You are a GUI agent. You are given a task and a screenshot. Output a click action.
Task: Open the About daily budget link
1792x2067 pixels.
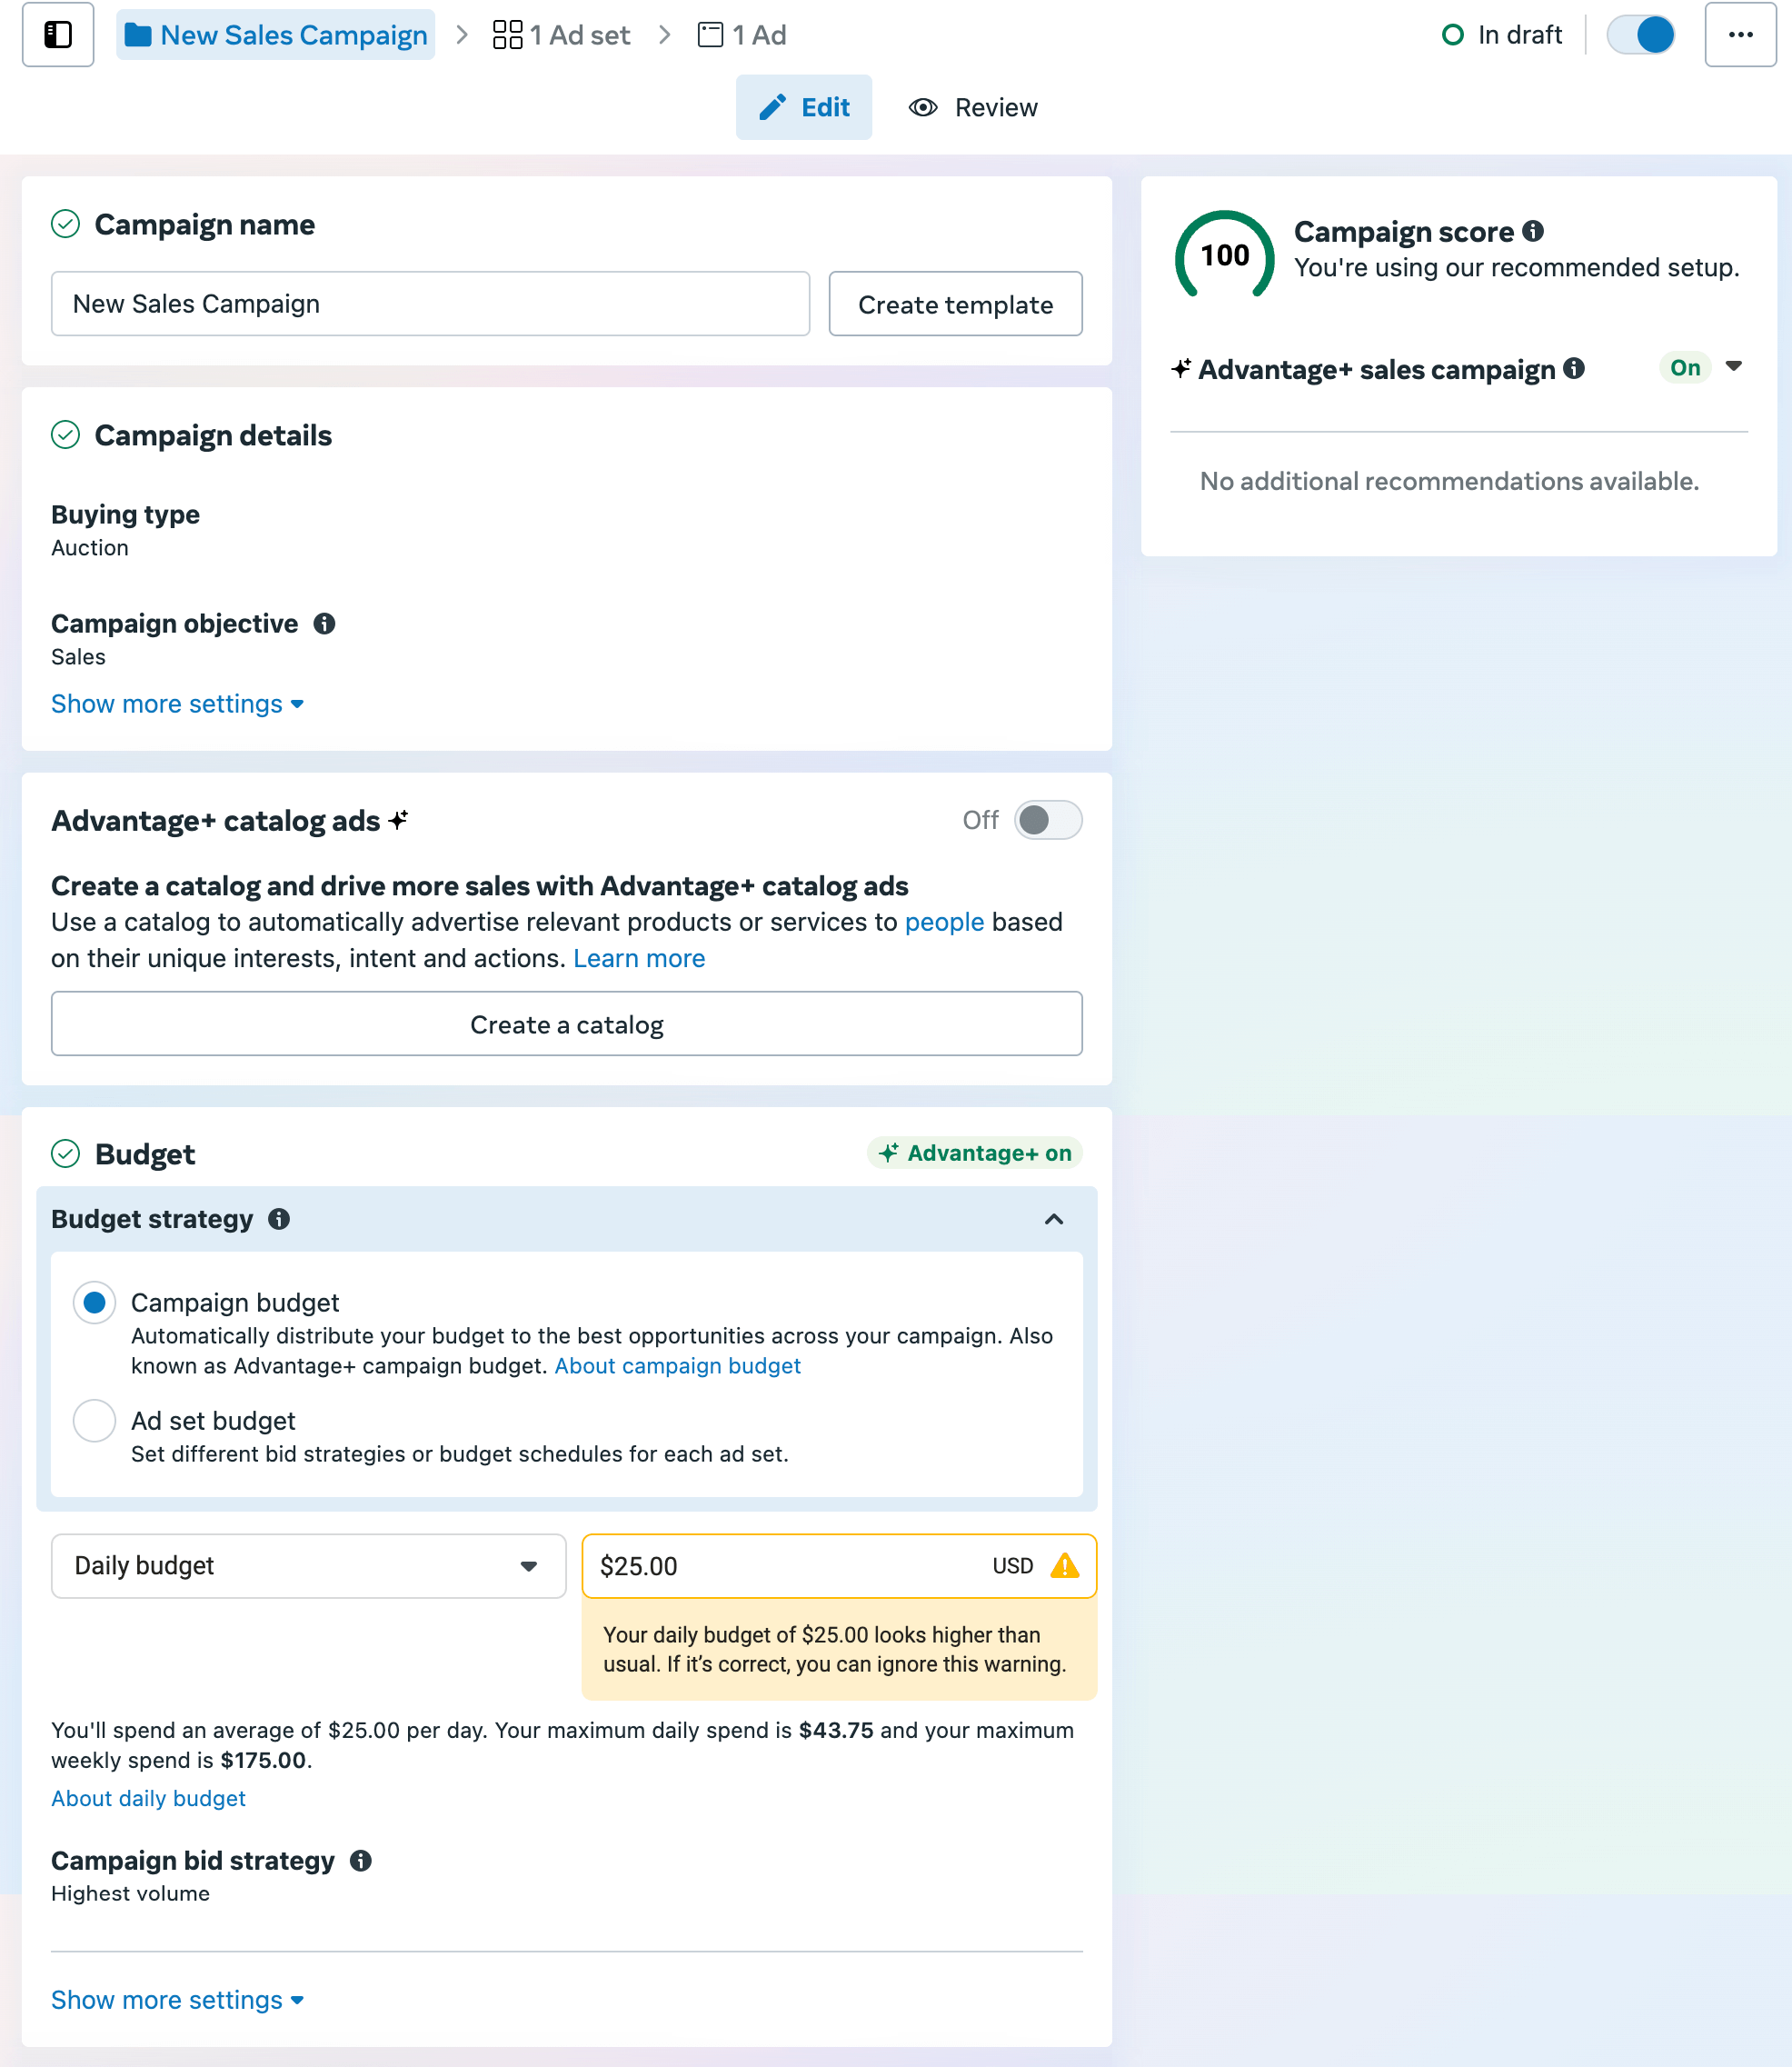coord(148,1798)
